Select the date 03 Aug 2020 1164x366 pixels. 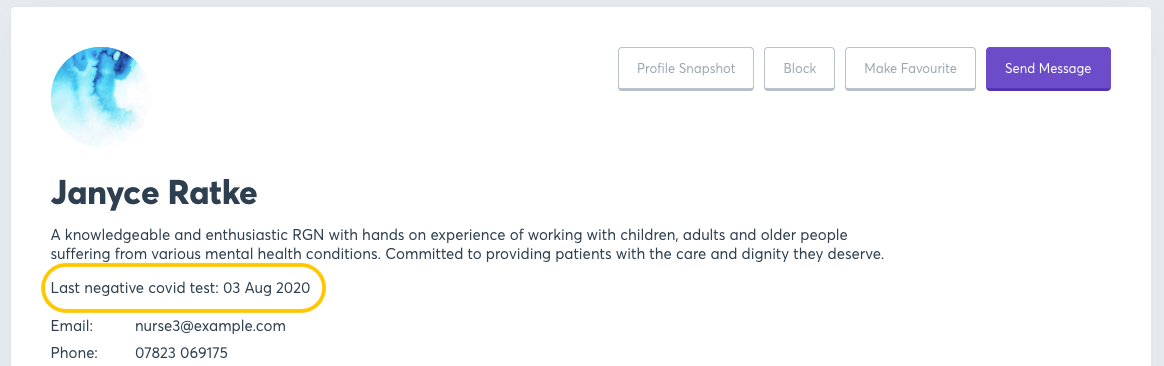pos(267,287)
